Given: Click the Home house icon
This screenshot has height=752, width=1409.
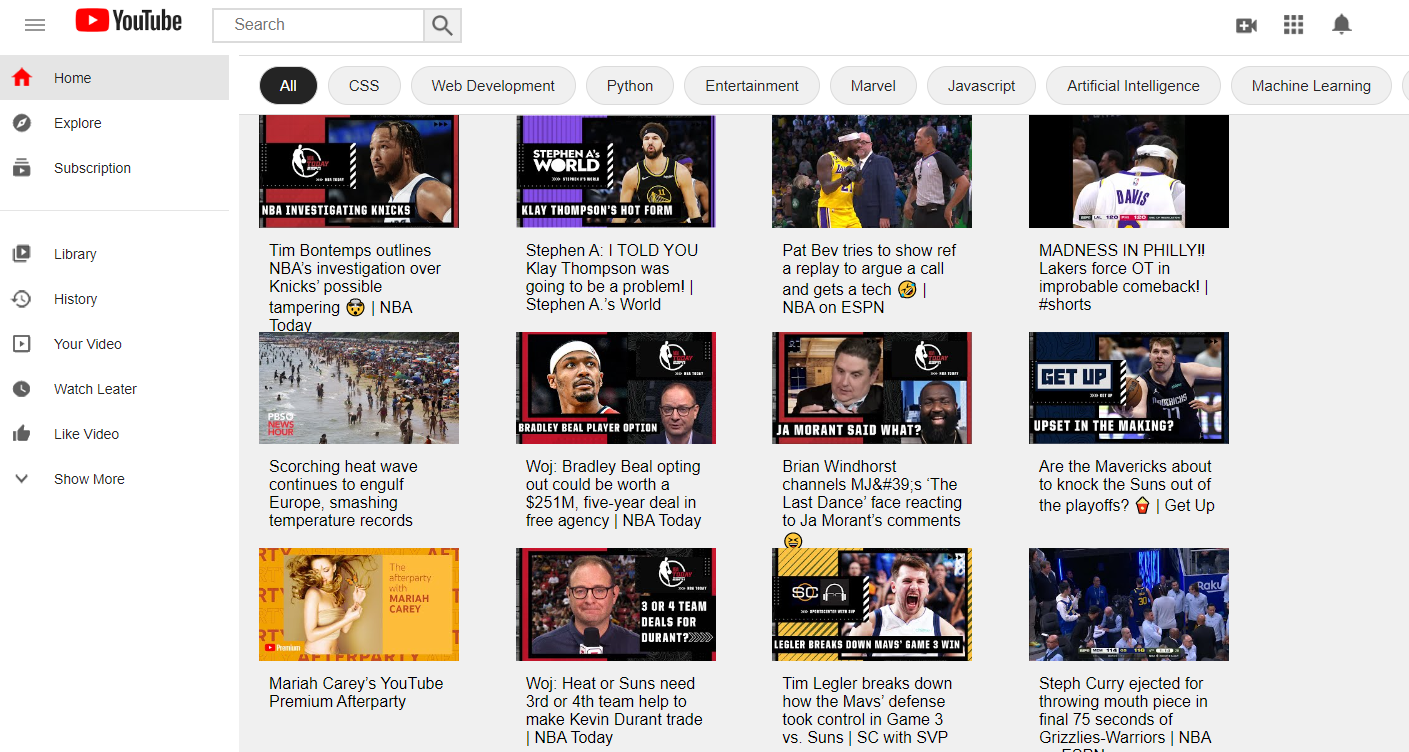Looking at the screenshot, I should (22, 78).
